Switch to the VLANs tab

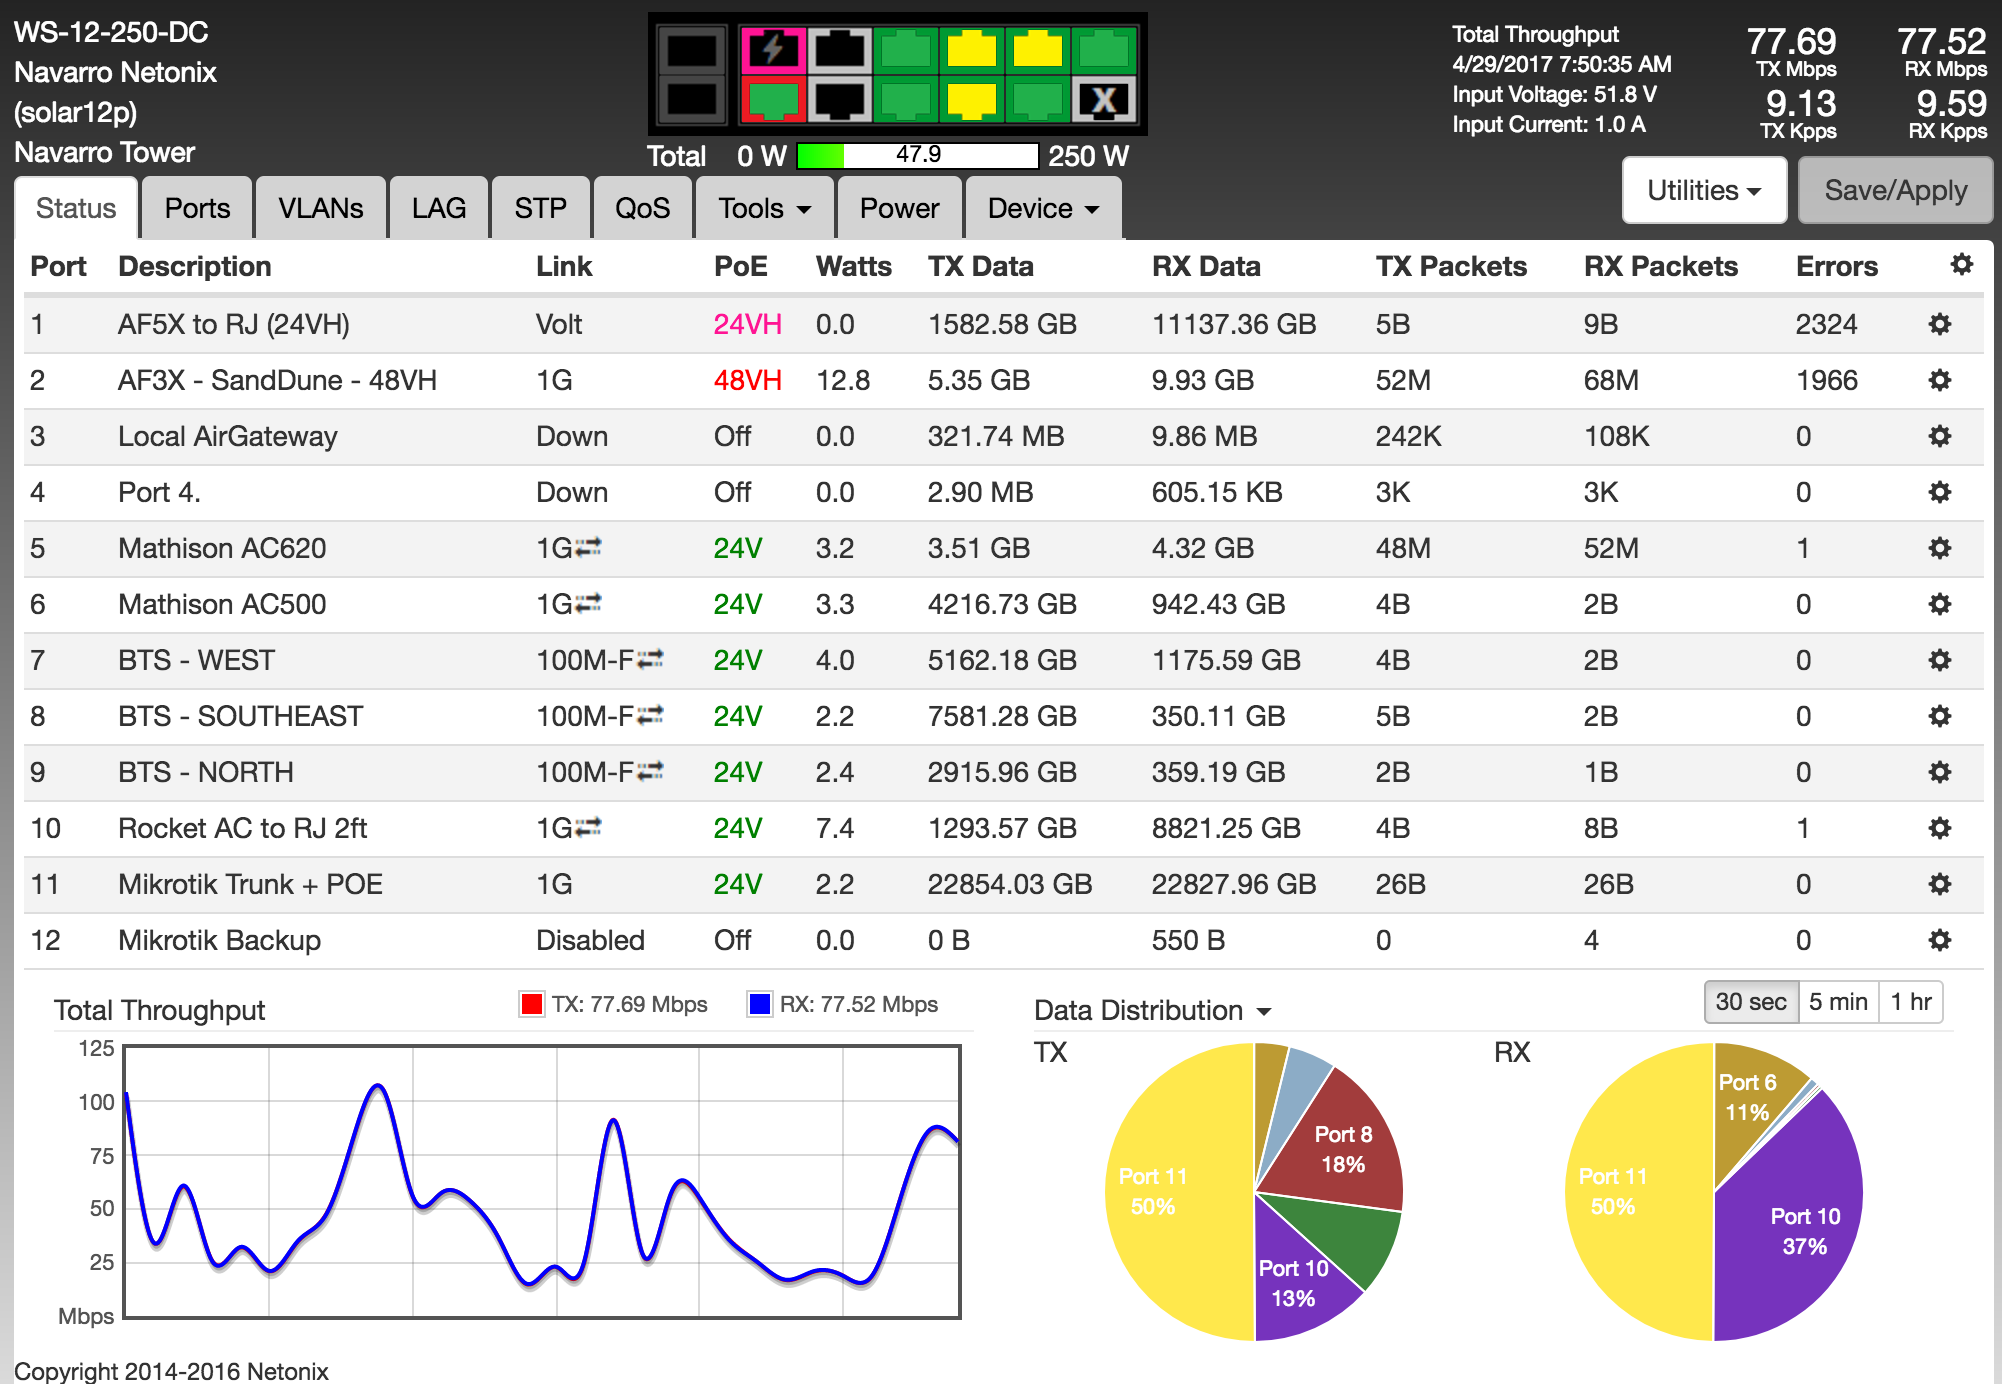(x=320, y=208)
